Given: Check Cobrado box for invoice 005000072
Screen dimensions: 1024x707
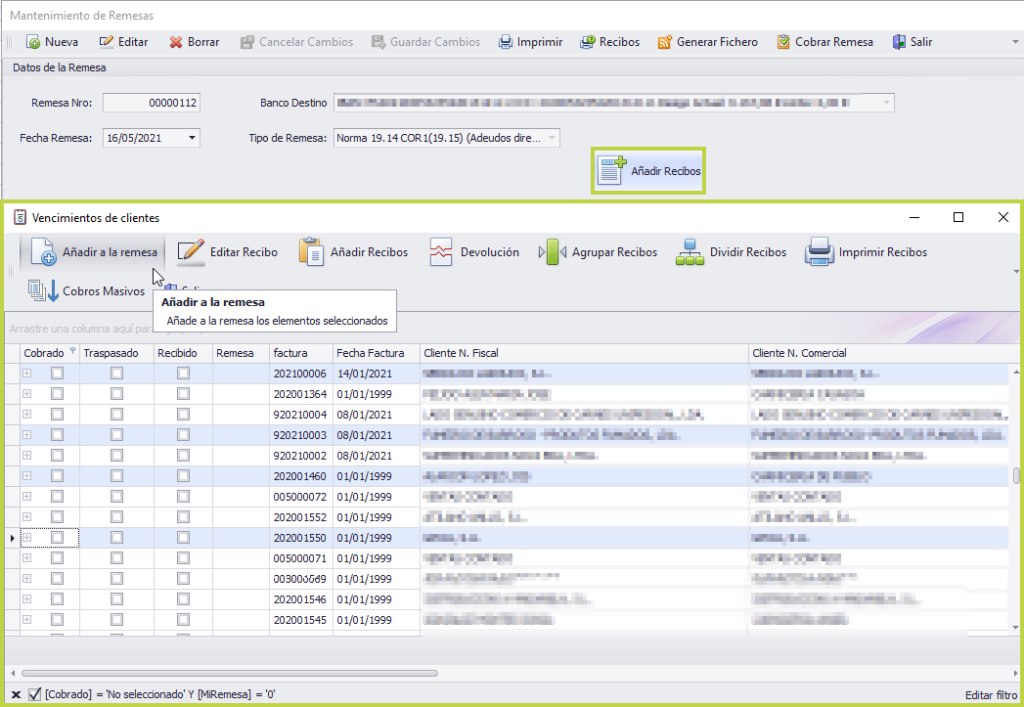Looking at the screenshot, I should click(x=57, y=497).
